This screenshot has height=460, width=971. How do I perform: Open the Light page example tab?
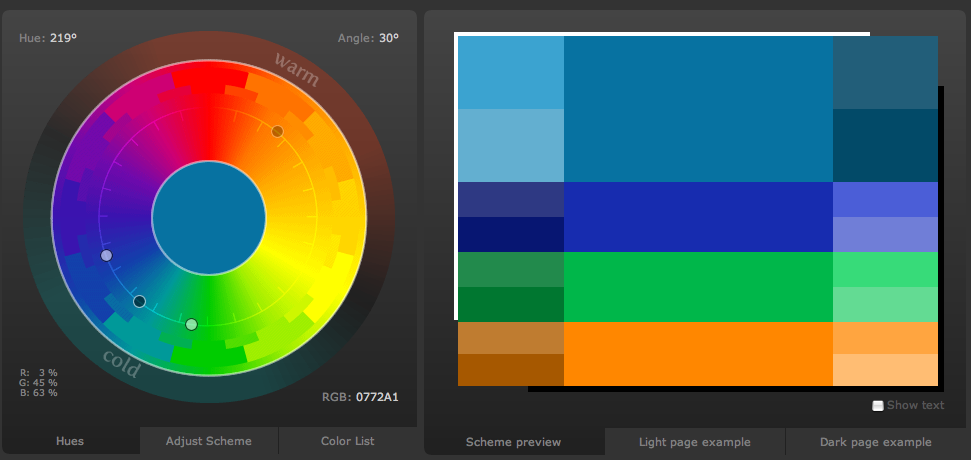tap(695, 442)
